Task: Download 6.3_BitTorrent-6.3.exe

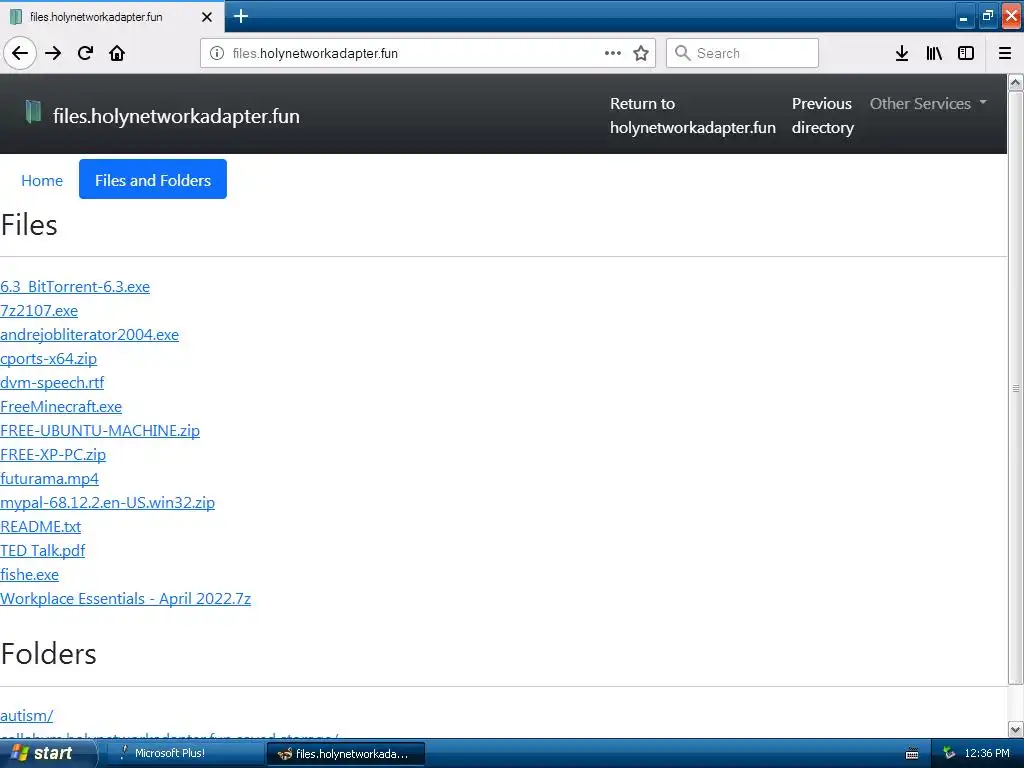Action: (x=75, y=286)
